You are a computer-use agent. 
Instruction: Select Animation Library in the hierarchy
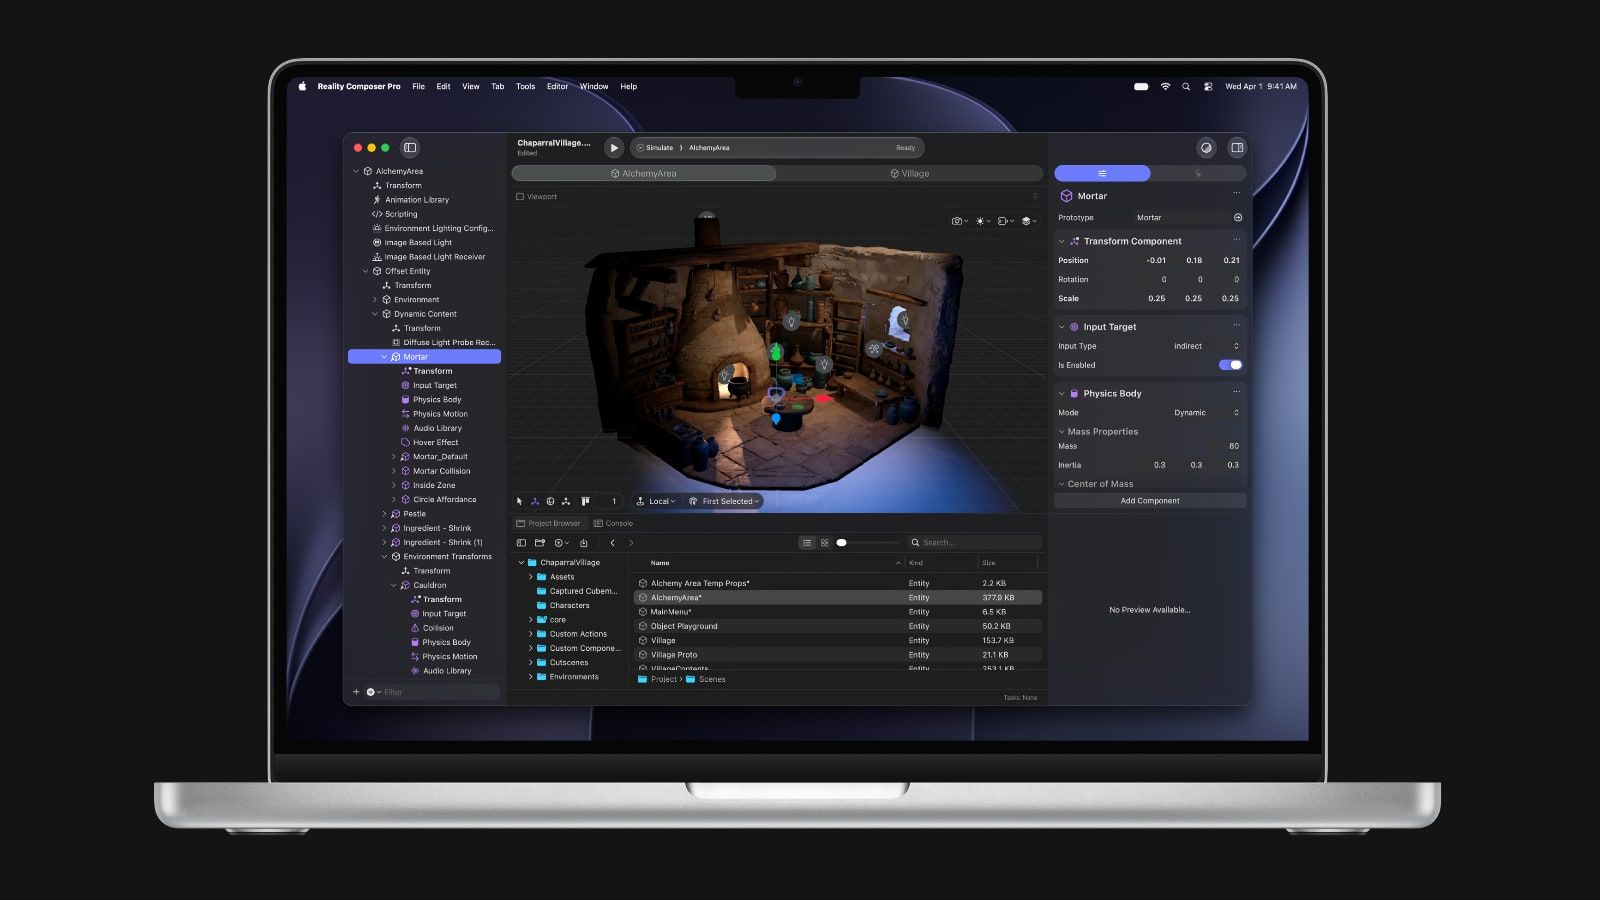(417, 200)
